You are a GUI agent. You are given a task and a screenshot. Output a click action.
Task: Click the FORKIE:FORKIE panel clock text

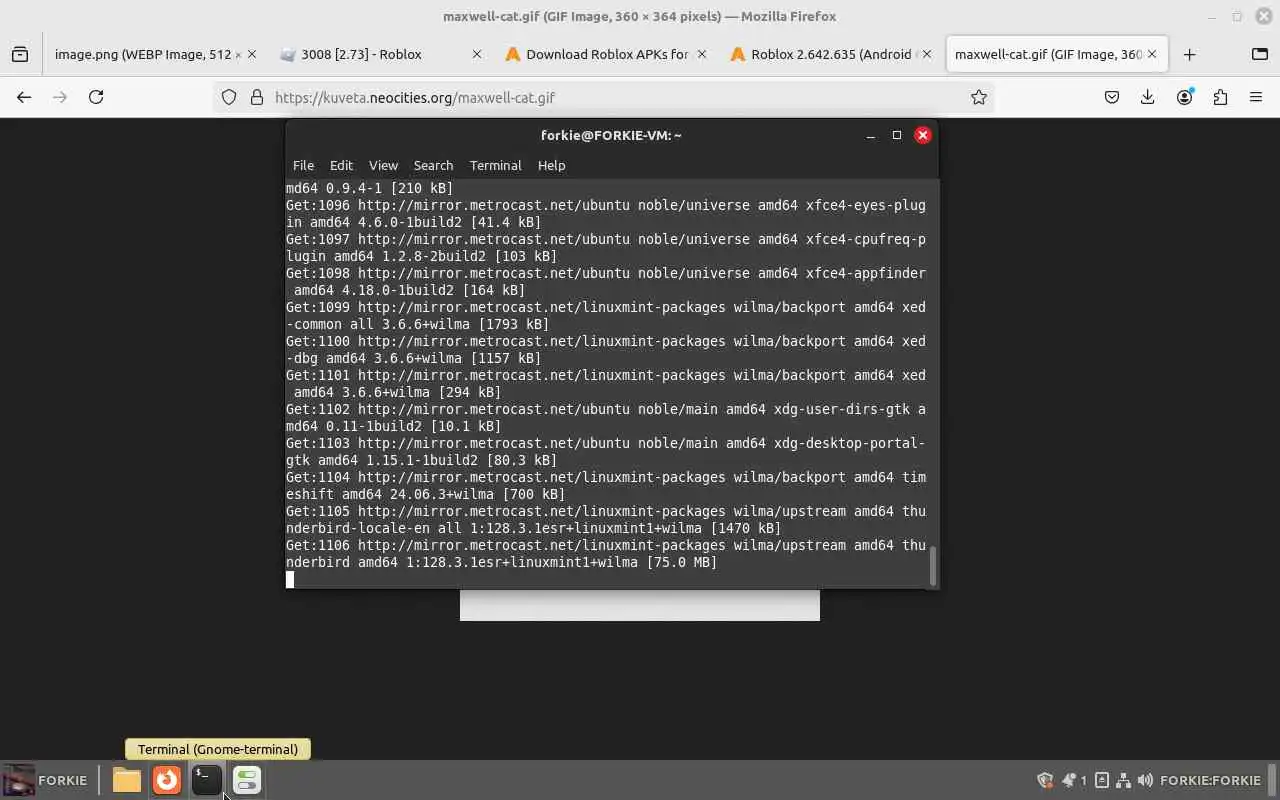click(1210, 780)
